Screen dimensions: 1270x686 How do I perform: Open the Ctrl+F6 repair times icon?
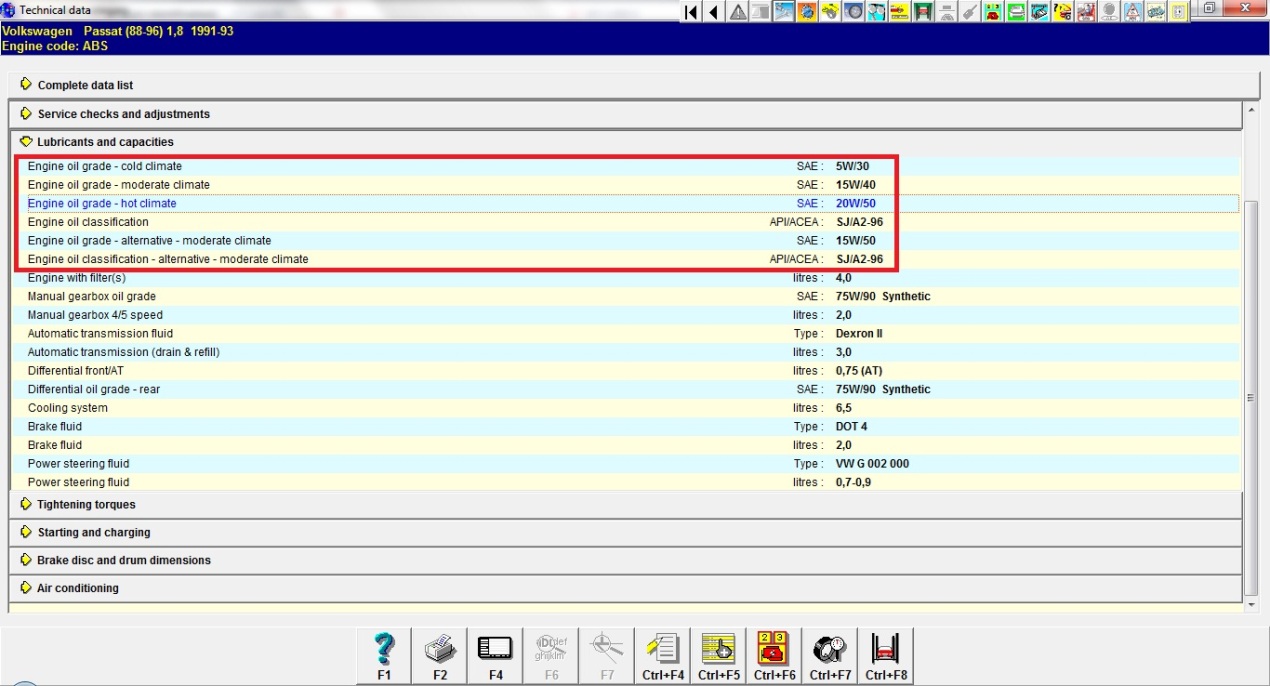point(774,655)
